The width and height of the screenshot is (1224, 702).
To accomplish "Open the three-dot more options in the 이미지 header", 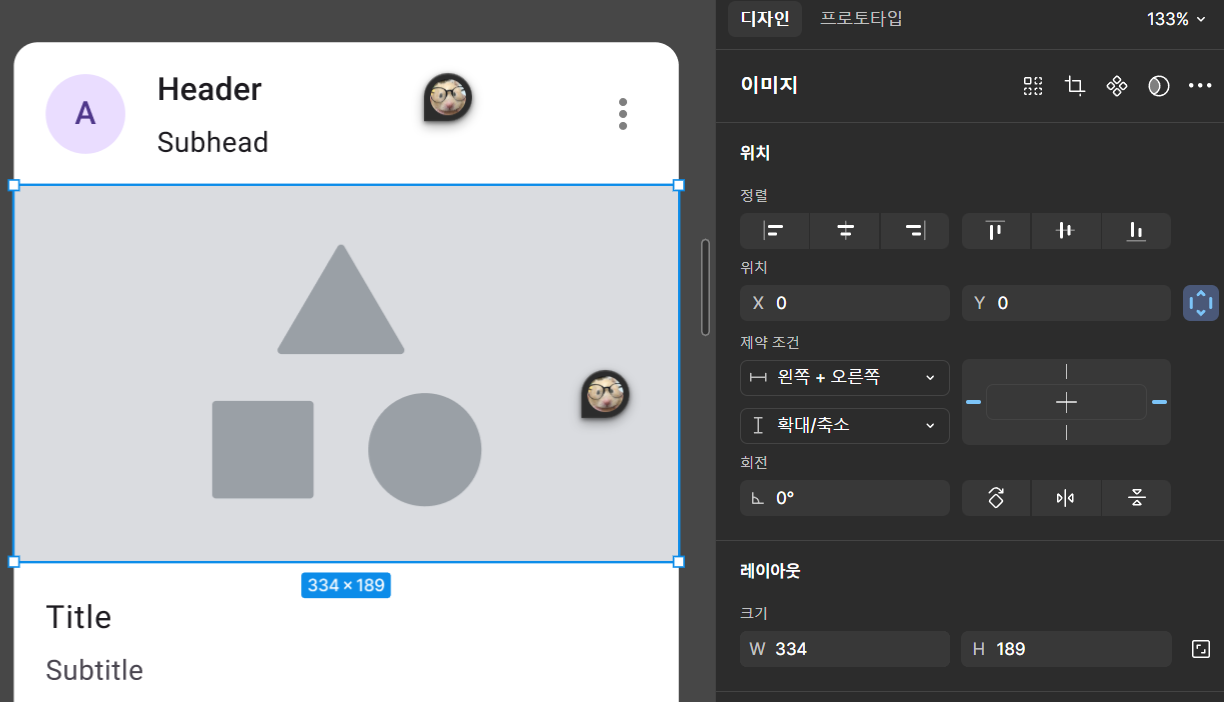I will coord(1200,86).
